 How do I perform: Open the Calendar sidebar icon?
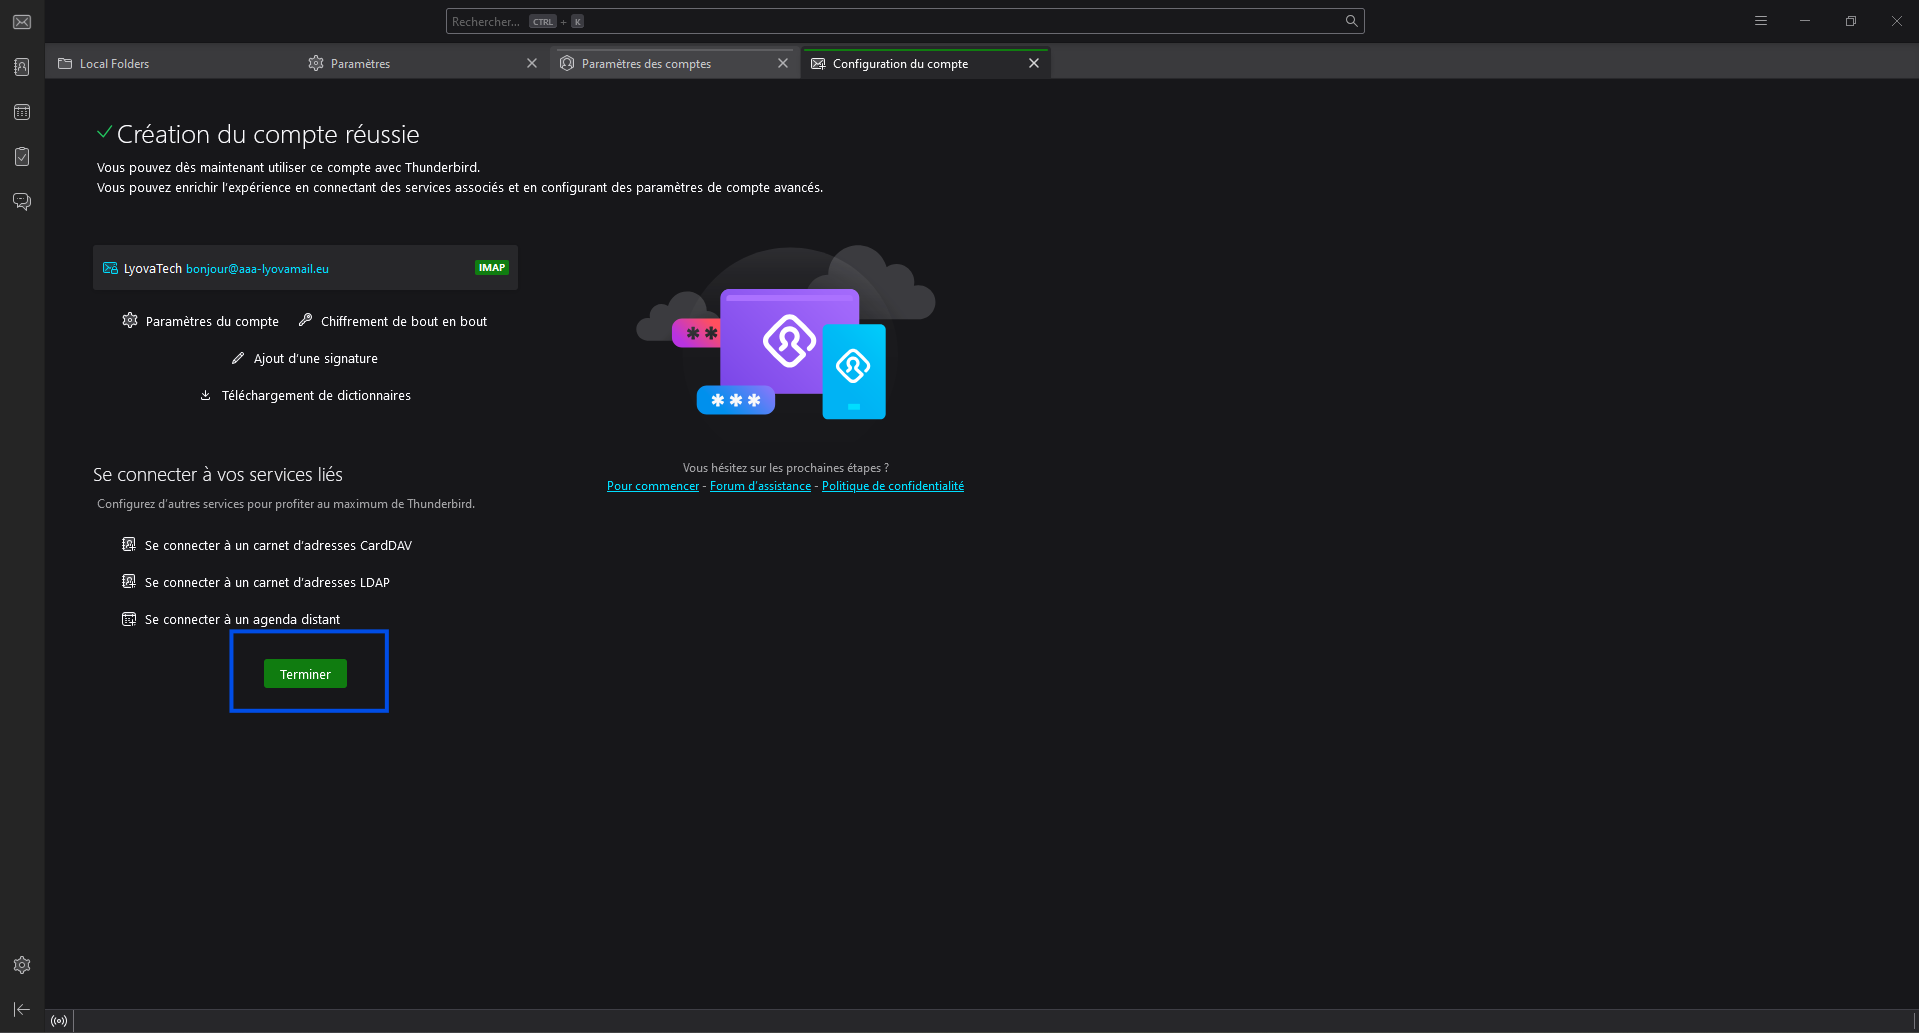click(22, 112)
